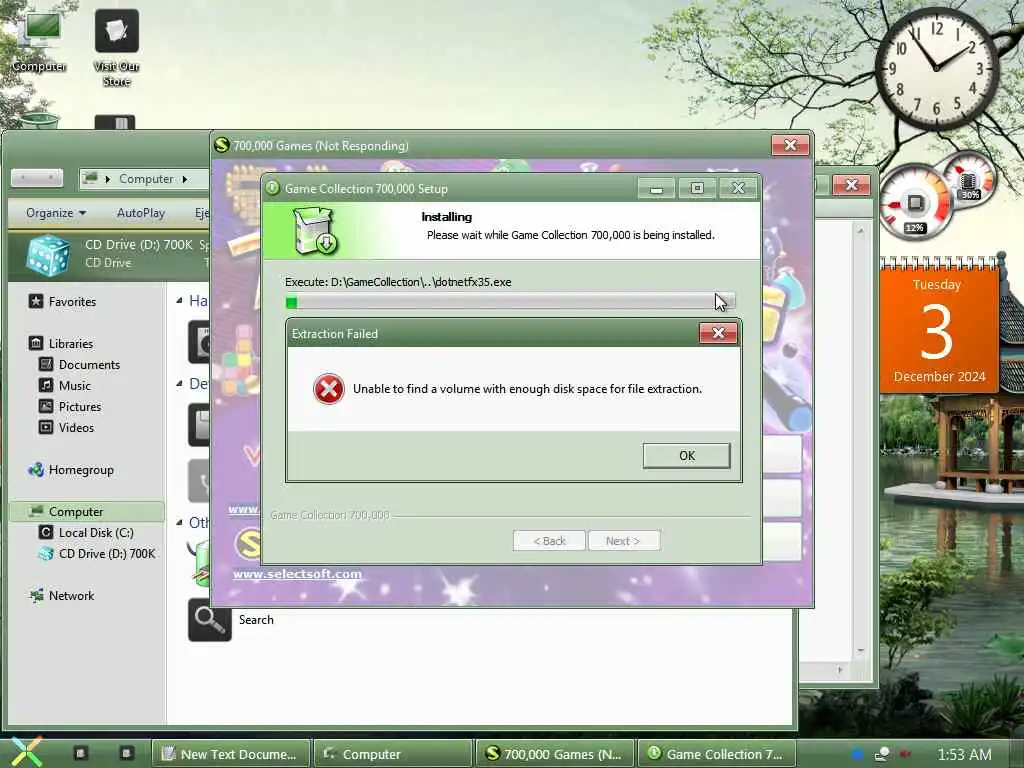
Task: Collapse the Devices group arrow in Explorer
Action: (180, 383)
